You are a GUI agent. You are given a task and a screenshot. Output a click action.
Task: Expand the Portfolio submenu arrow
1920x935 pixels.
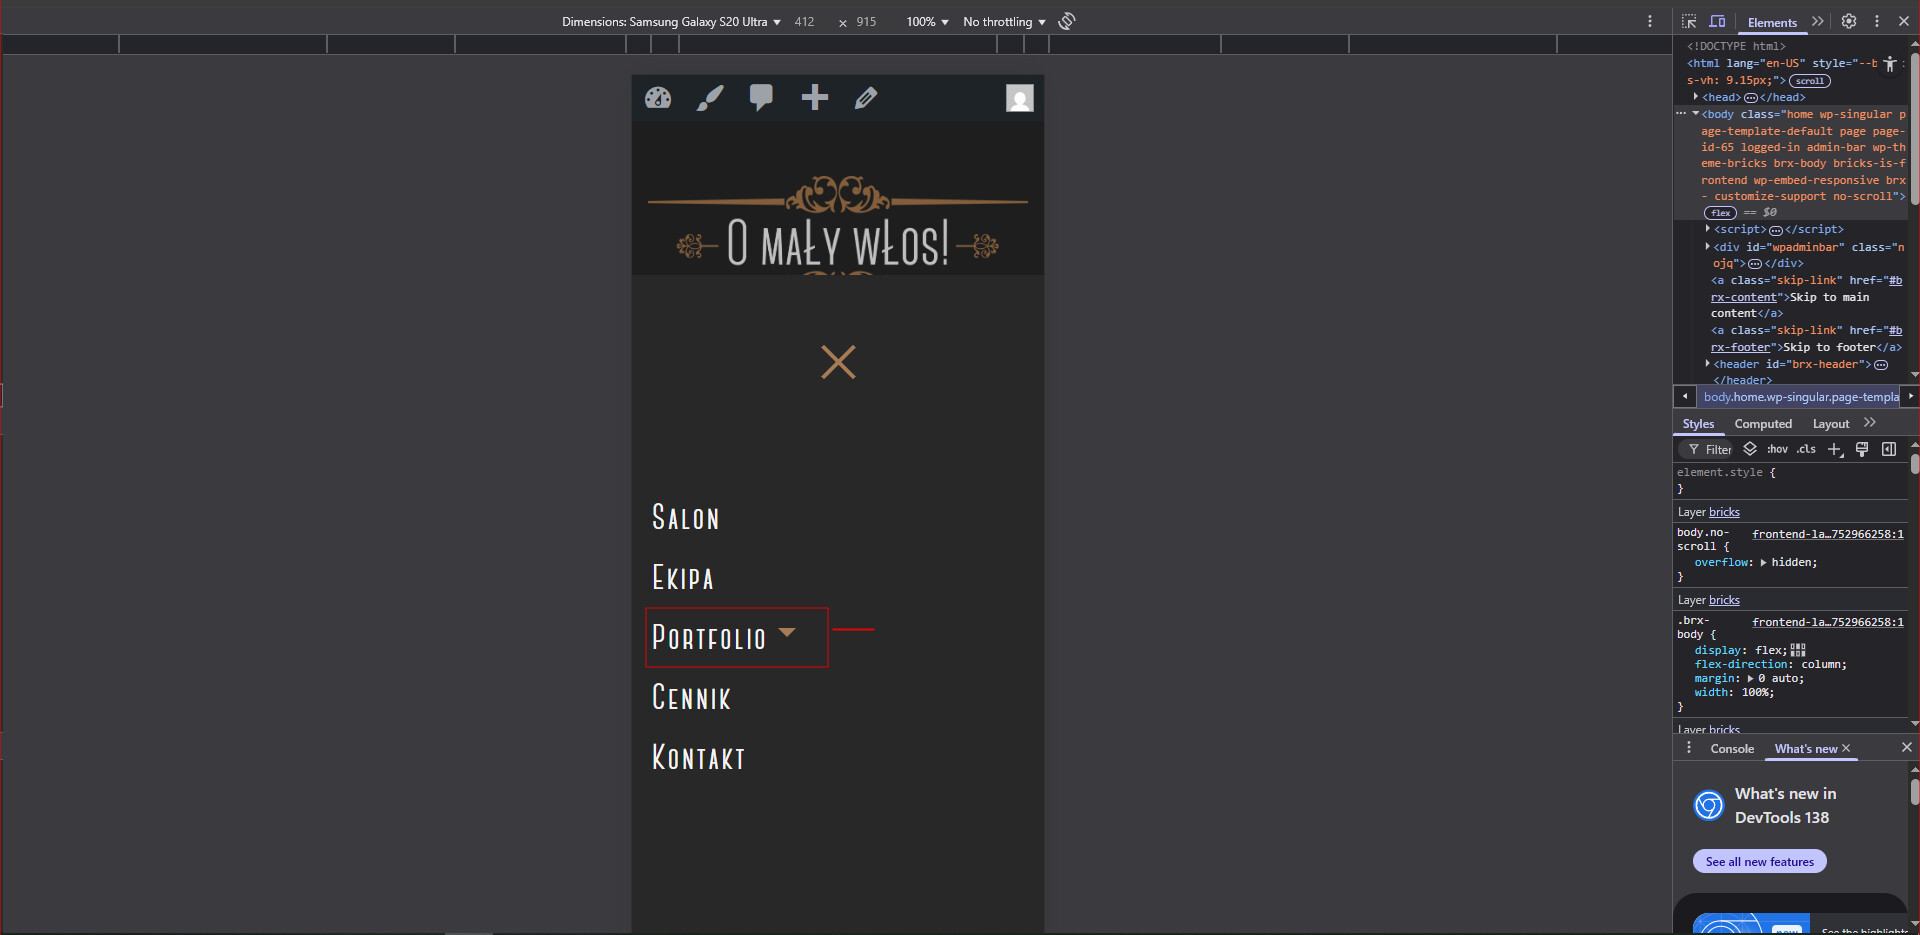(787, 632)
